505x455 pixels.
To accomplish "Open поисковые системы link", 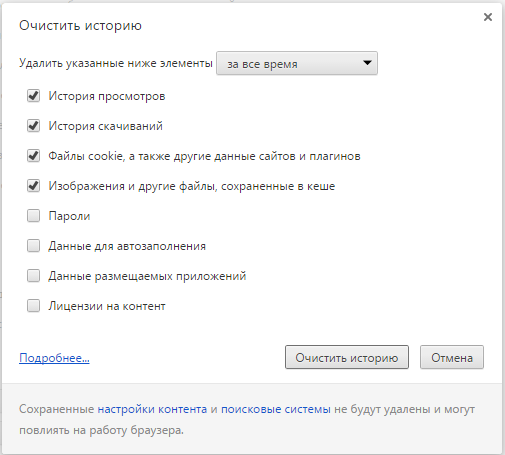I will click(x=276, y=409).
